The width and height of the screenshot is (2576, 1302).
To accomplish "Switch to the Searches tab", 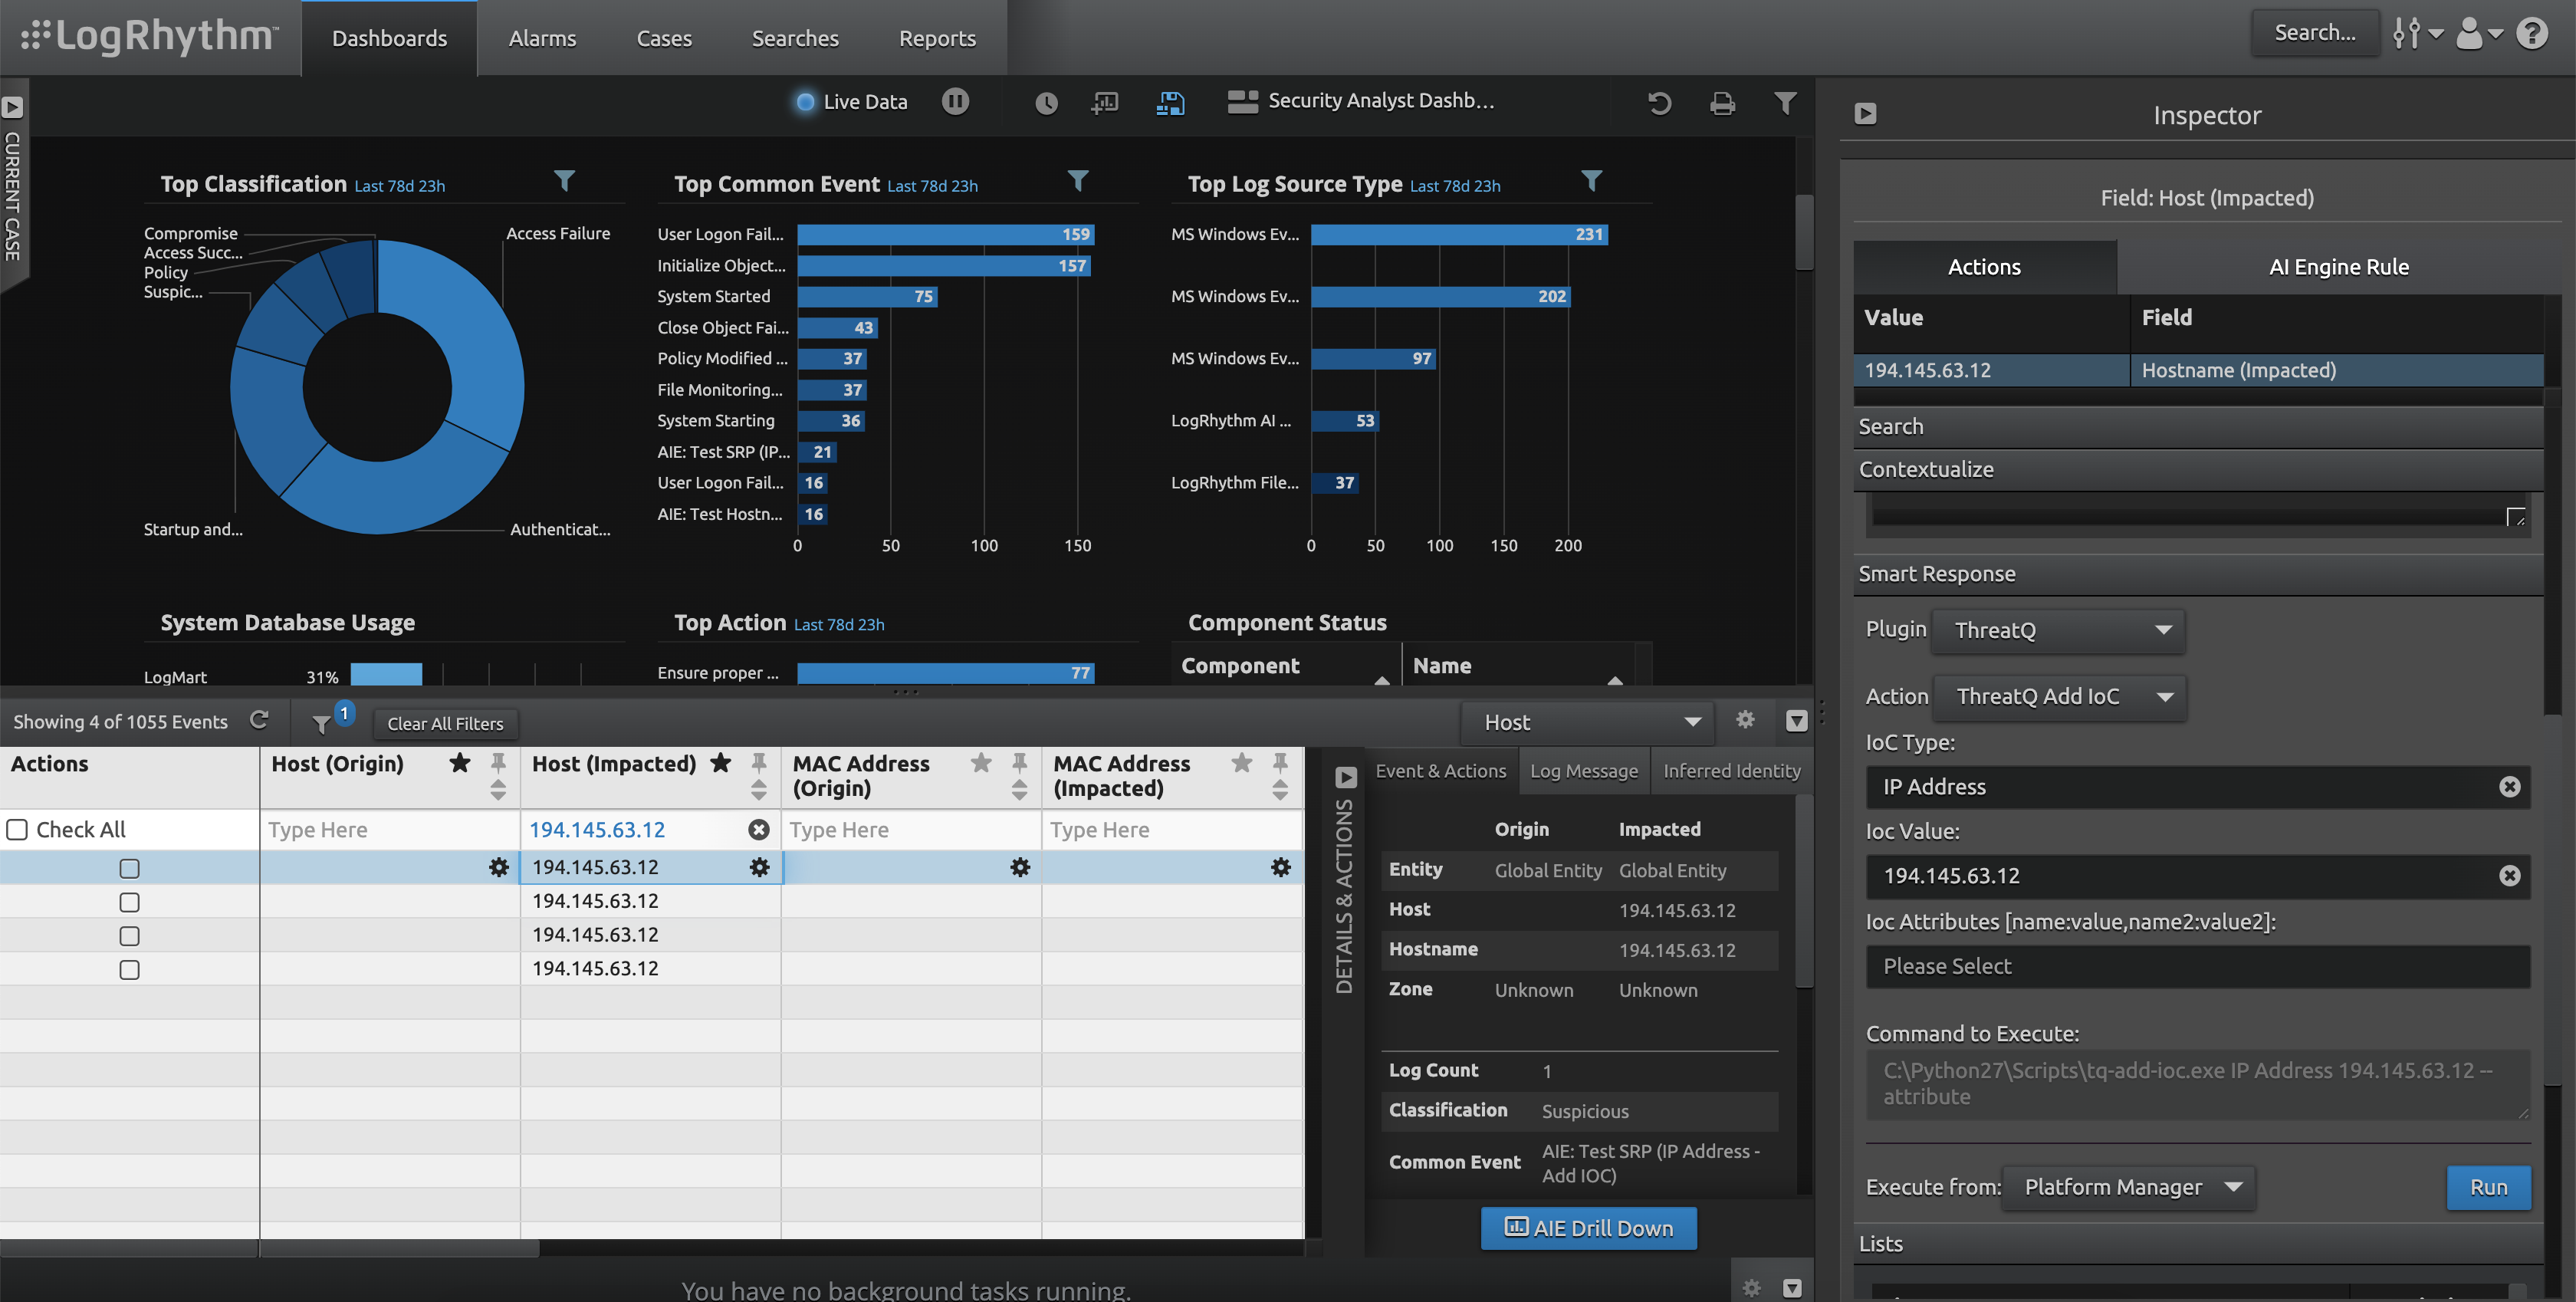I will 795,38.
